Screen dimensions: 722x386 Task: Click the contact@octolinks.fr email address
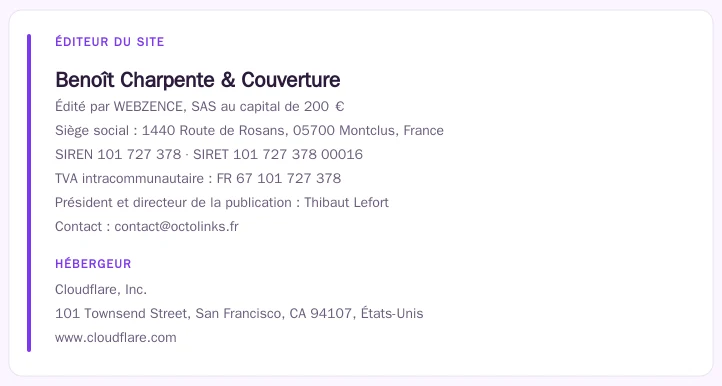click(x=176, y=227)
